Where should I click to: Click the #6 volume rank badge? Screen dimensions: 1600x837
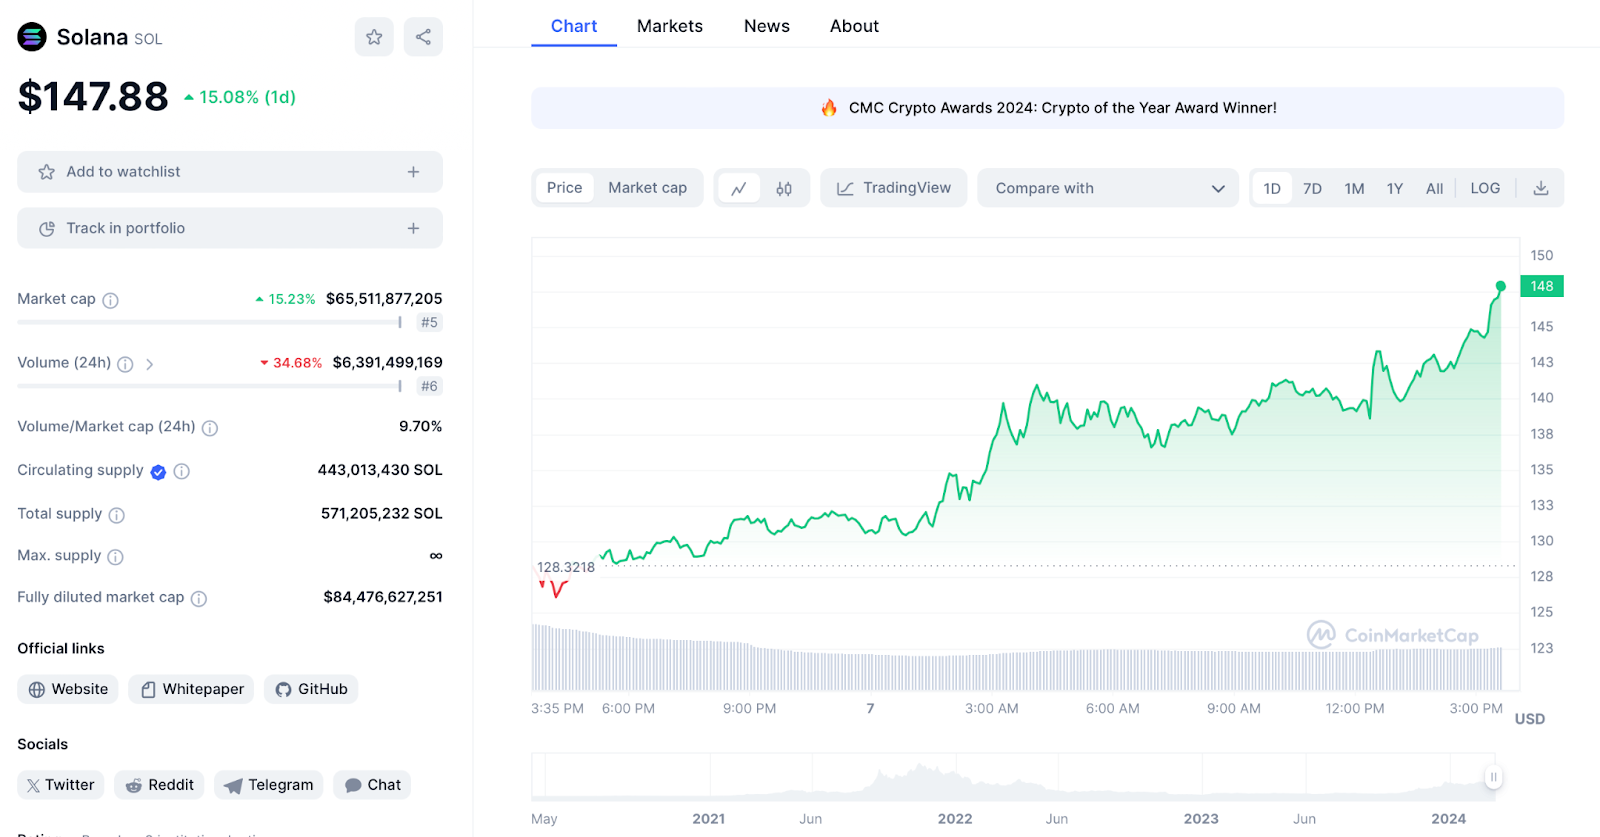(429, 386)
